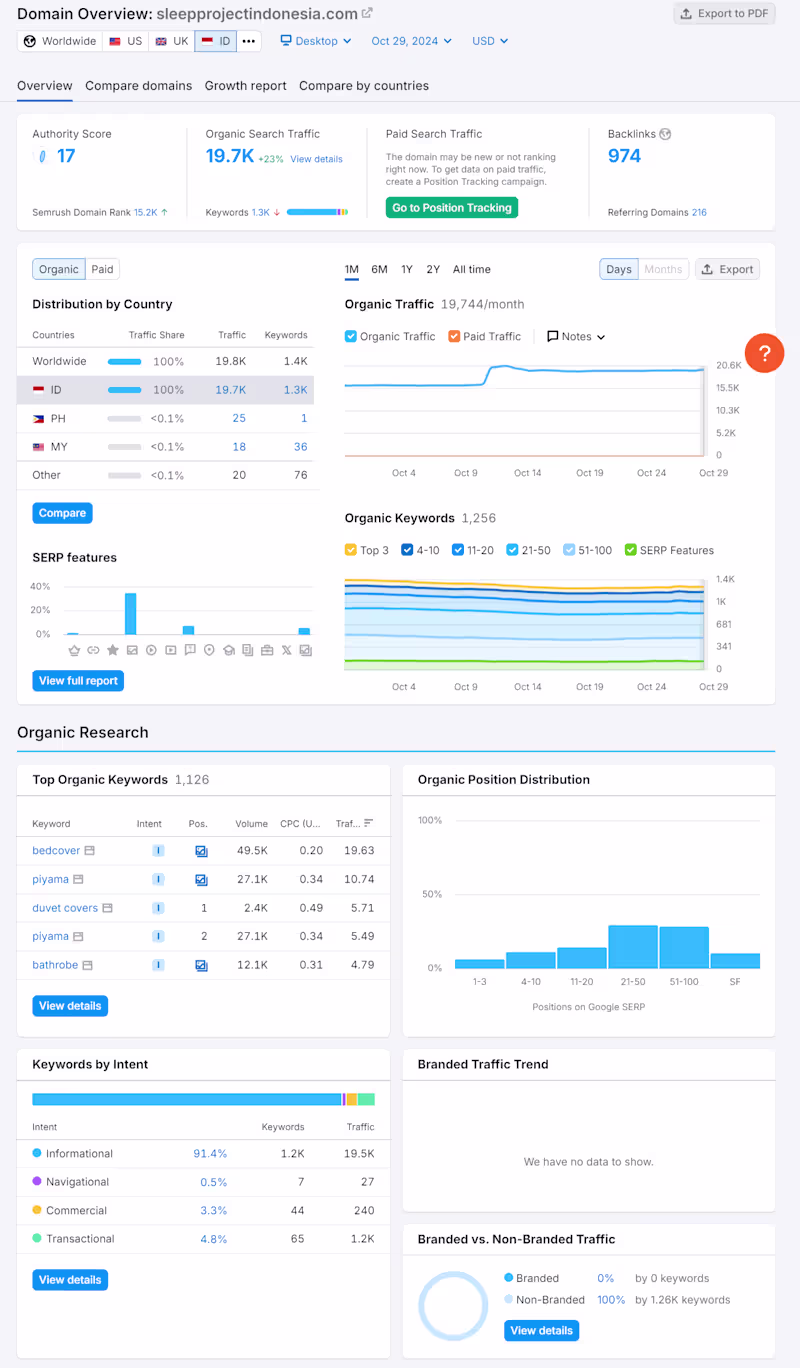The width and height of the screenshot is (800, 1368).
Task: Click the star icon in SERP features chart
Action: [x=112, y=650]
